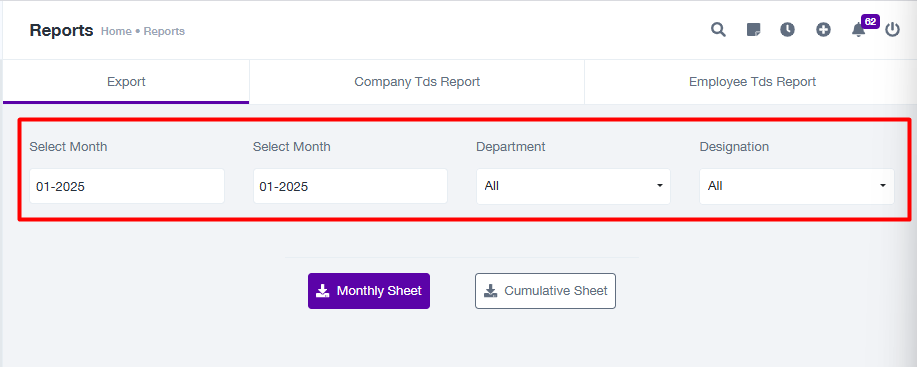Go to Home breadcrumb link
The height and width of the screenshot is (367, 917).
(116, 32)
